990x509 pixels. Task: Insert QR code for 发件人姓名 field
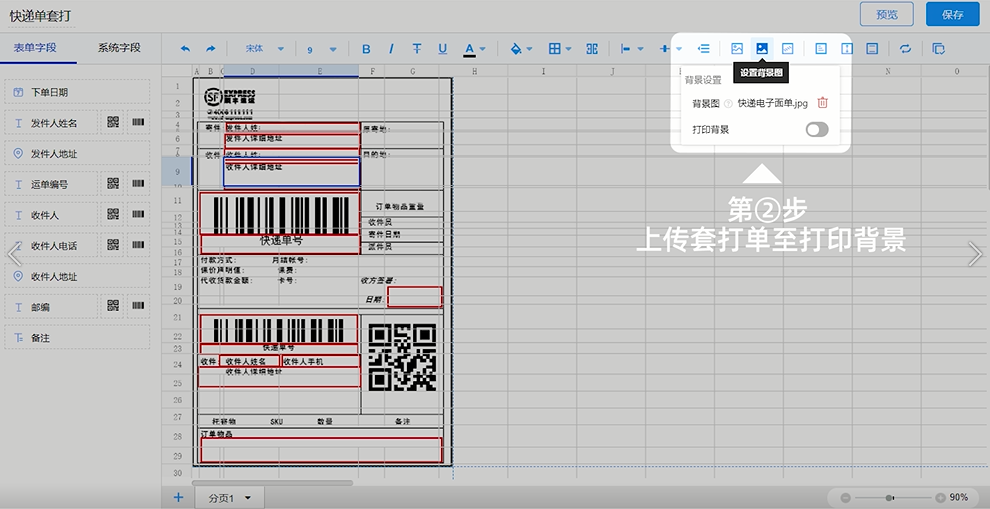[x=113, y=123]
